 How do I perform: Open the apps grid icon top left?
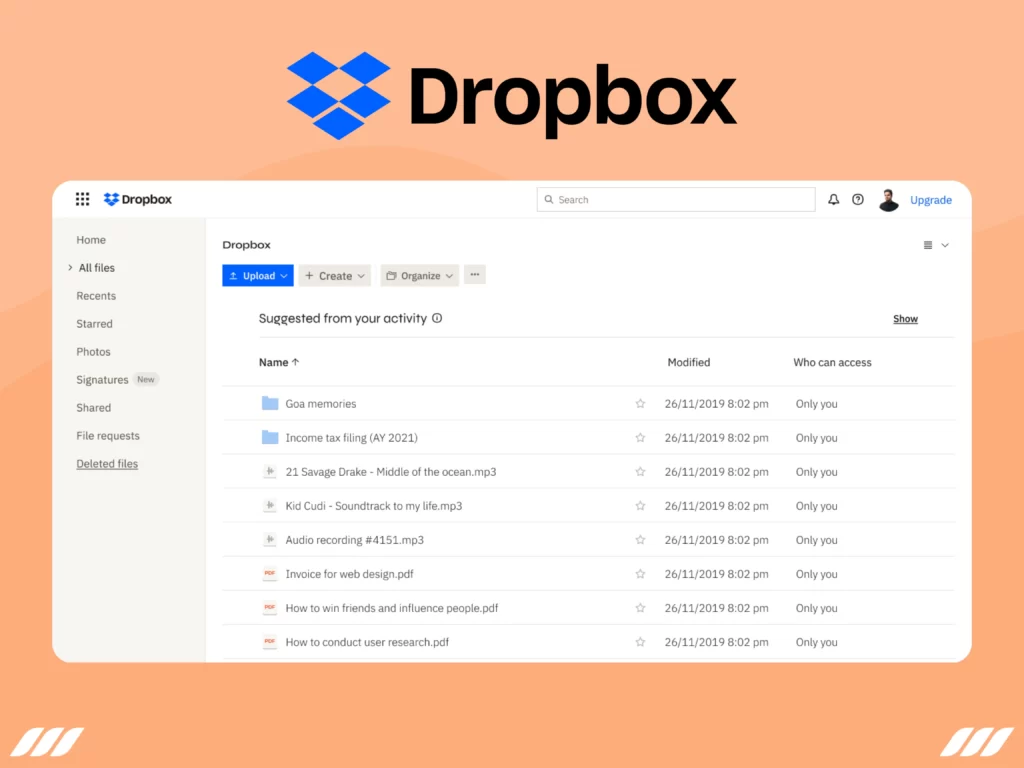coord(82,199)
